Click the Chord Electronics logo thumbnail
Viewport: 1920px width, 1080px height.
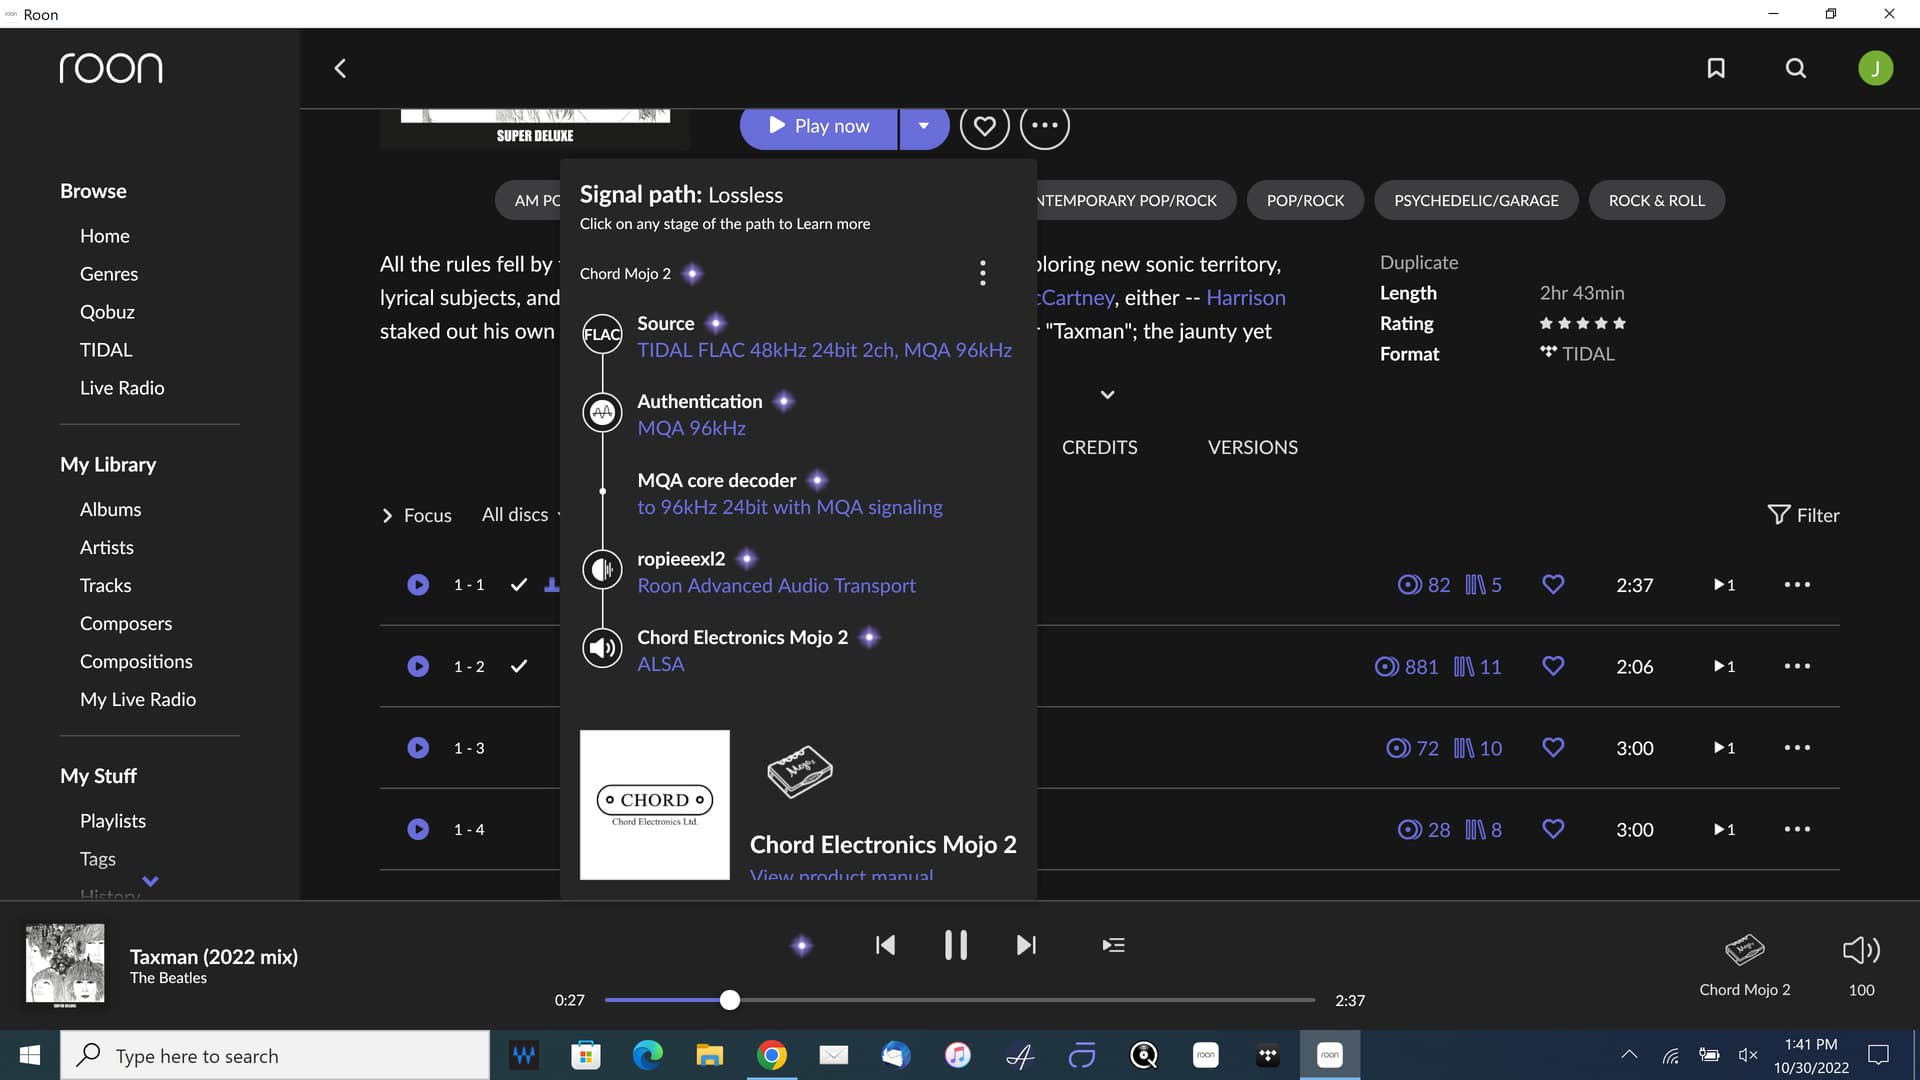point(655,805)
